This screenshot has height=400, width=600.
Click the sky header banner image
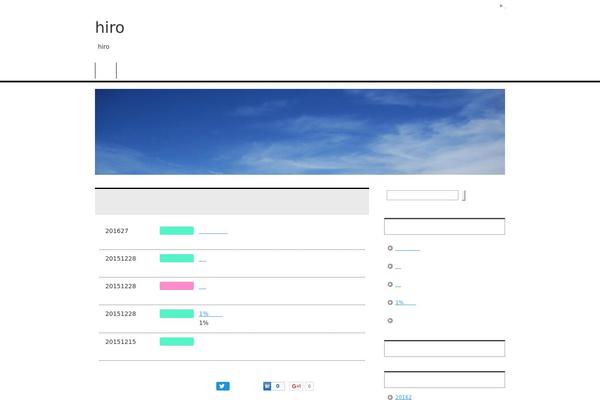(x=300, y=132)
